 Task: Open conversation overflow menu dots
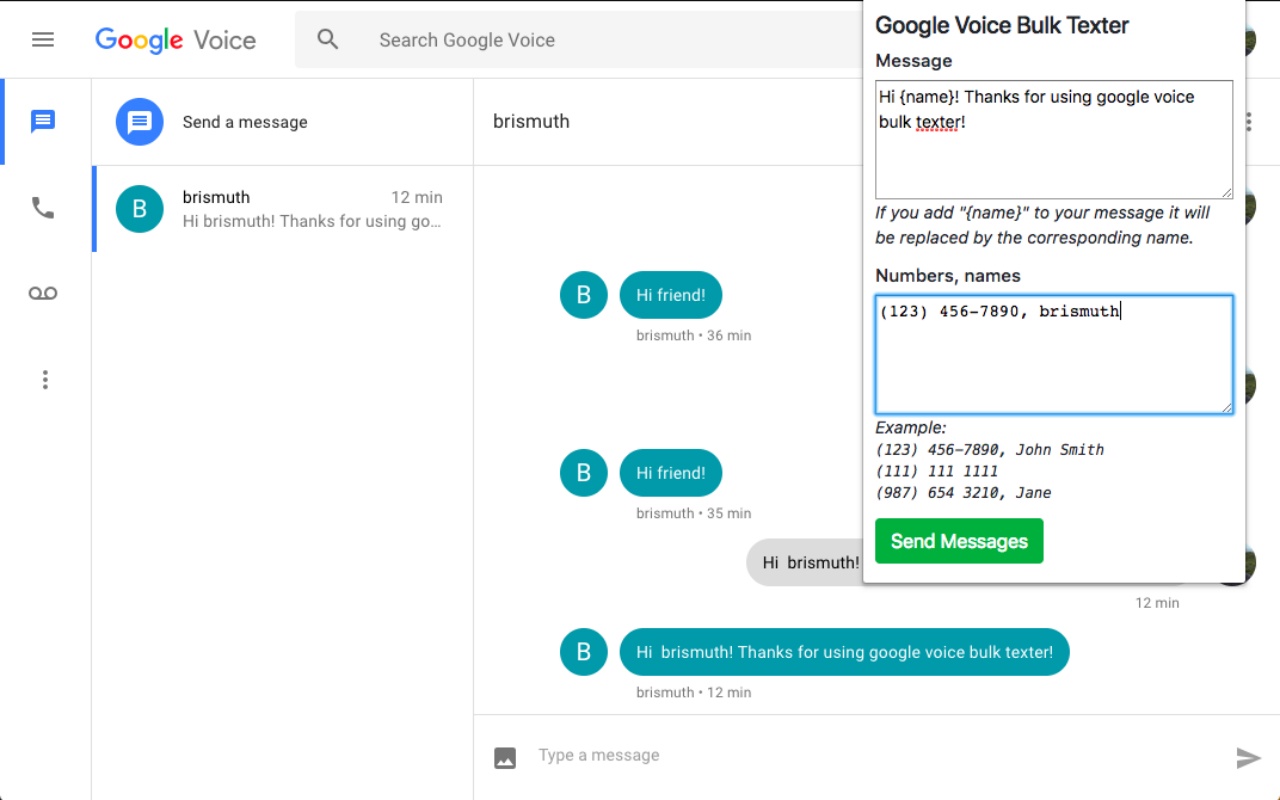point(1249,122)
